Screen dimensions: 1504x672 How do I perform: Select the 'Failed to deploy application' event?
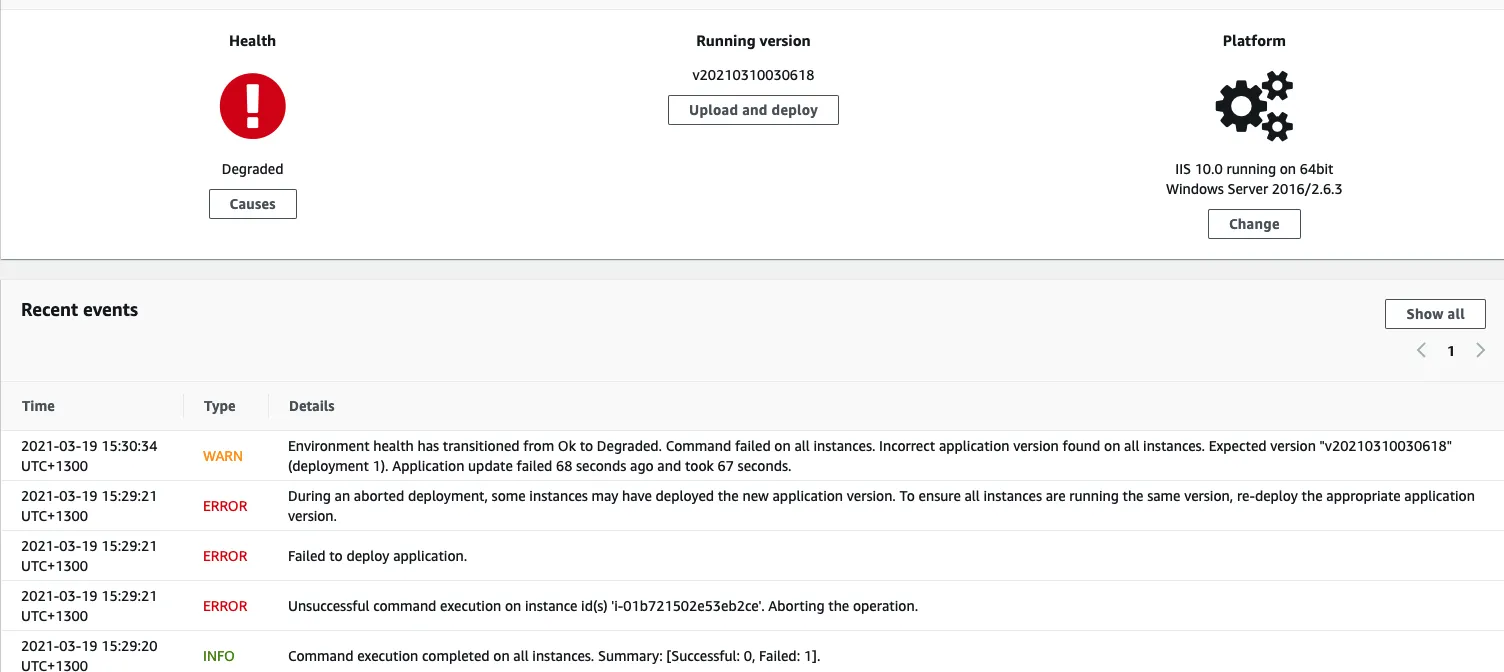pos(377,556)
